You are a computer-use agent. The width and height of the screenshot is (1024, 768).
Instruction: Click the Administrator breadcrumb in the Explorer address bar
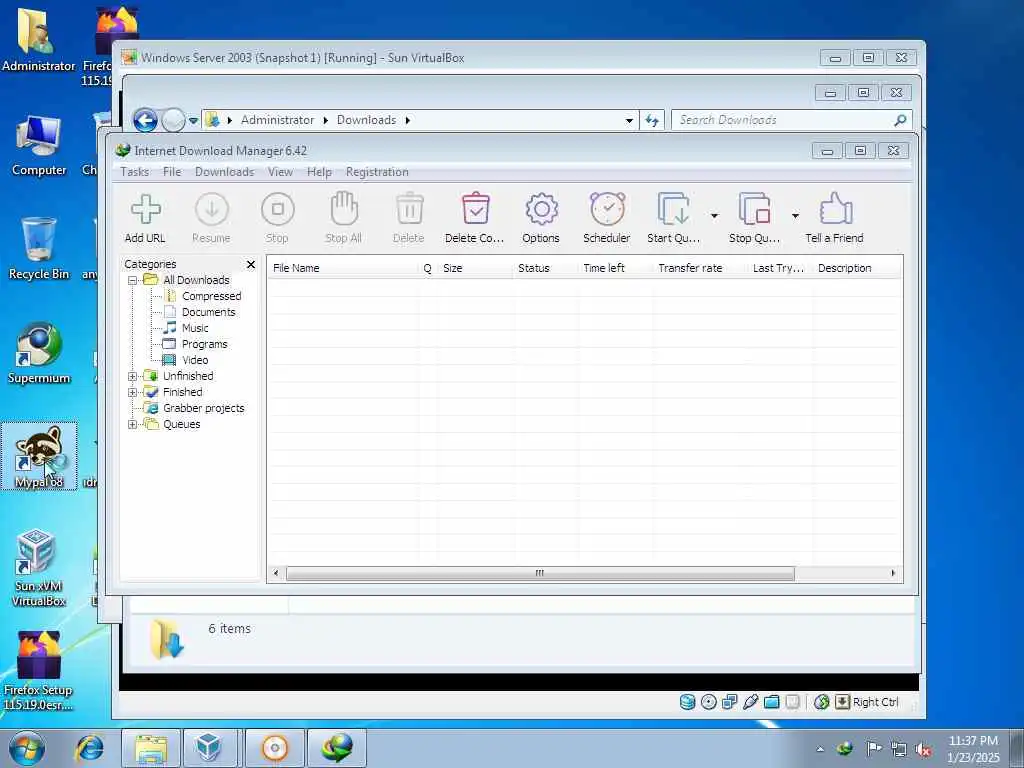coord(277,120)
